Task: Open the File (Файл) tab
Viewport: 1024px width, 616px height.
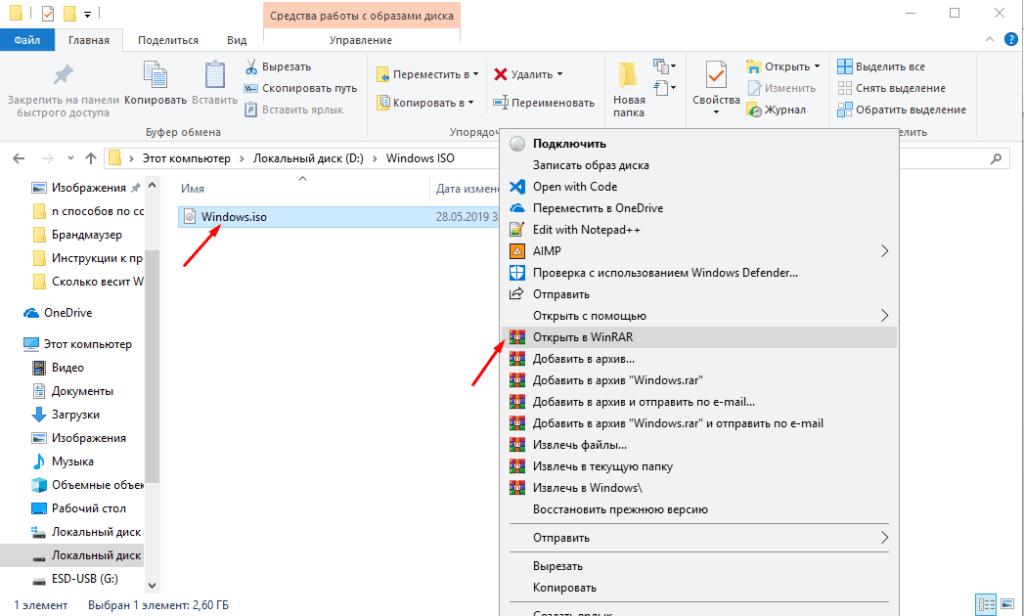Action: coord(27,40)
